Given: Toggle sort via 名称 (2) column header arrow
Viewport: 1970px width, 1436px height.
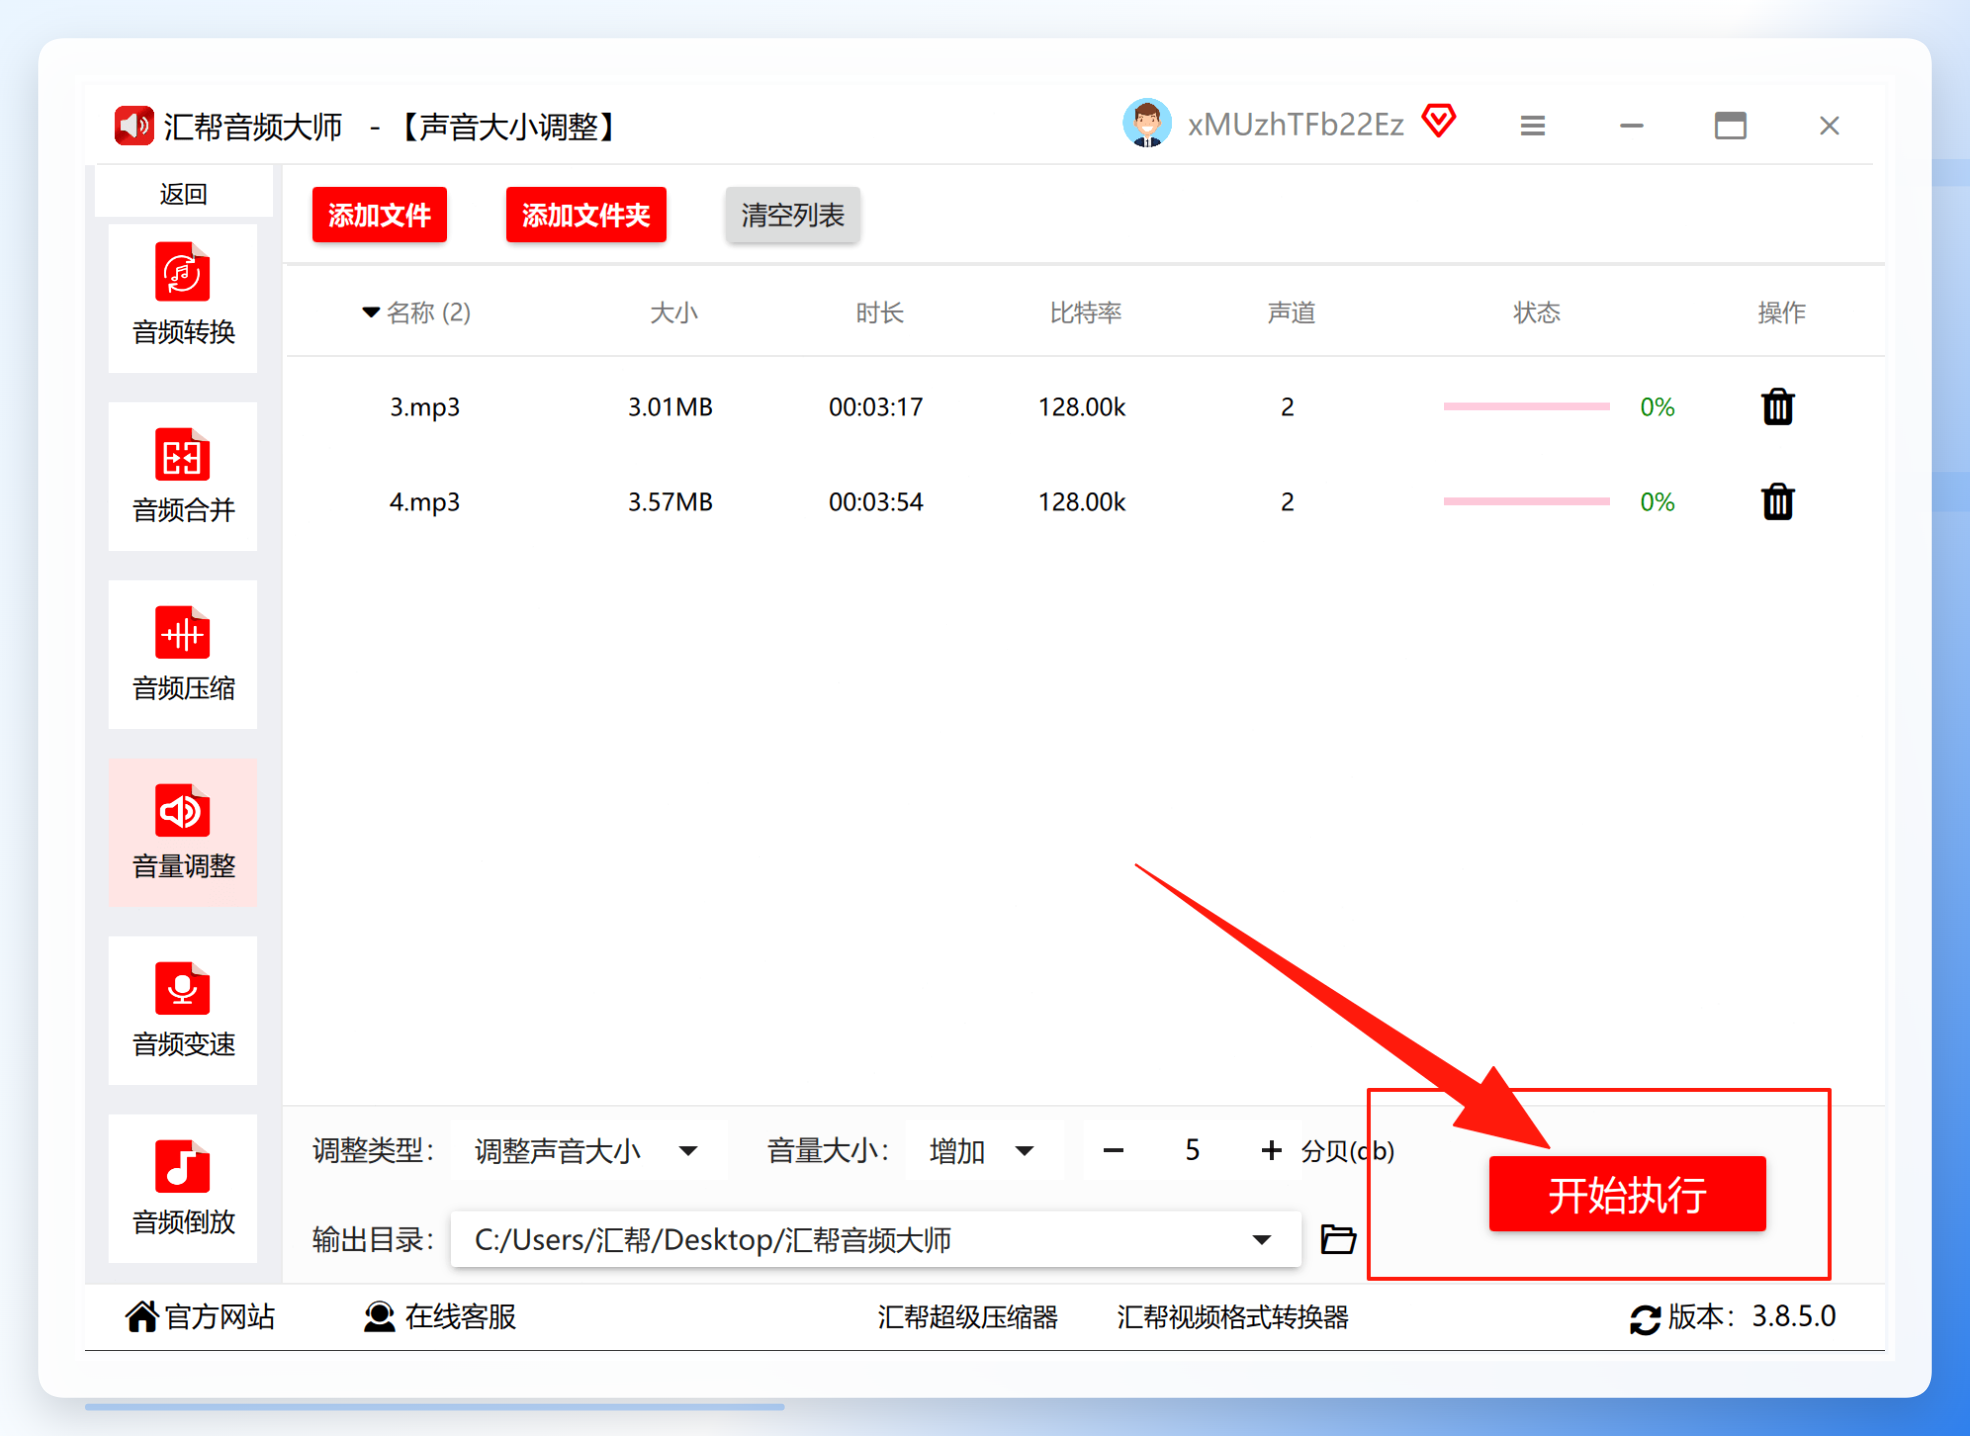Looking at the screenshot, I should coord(371,313).
